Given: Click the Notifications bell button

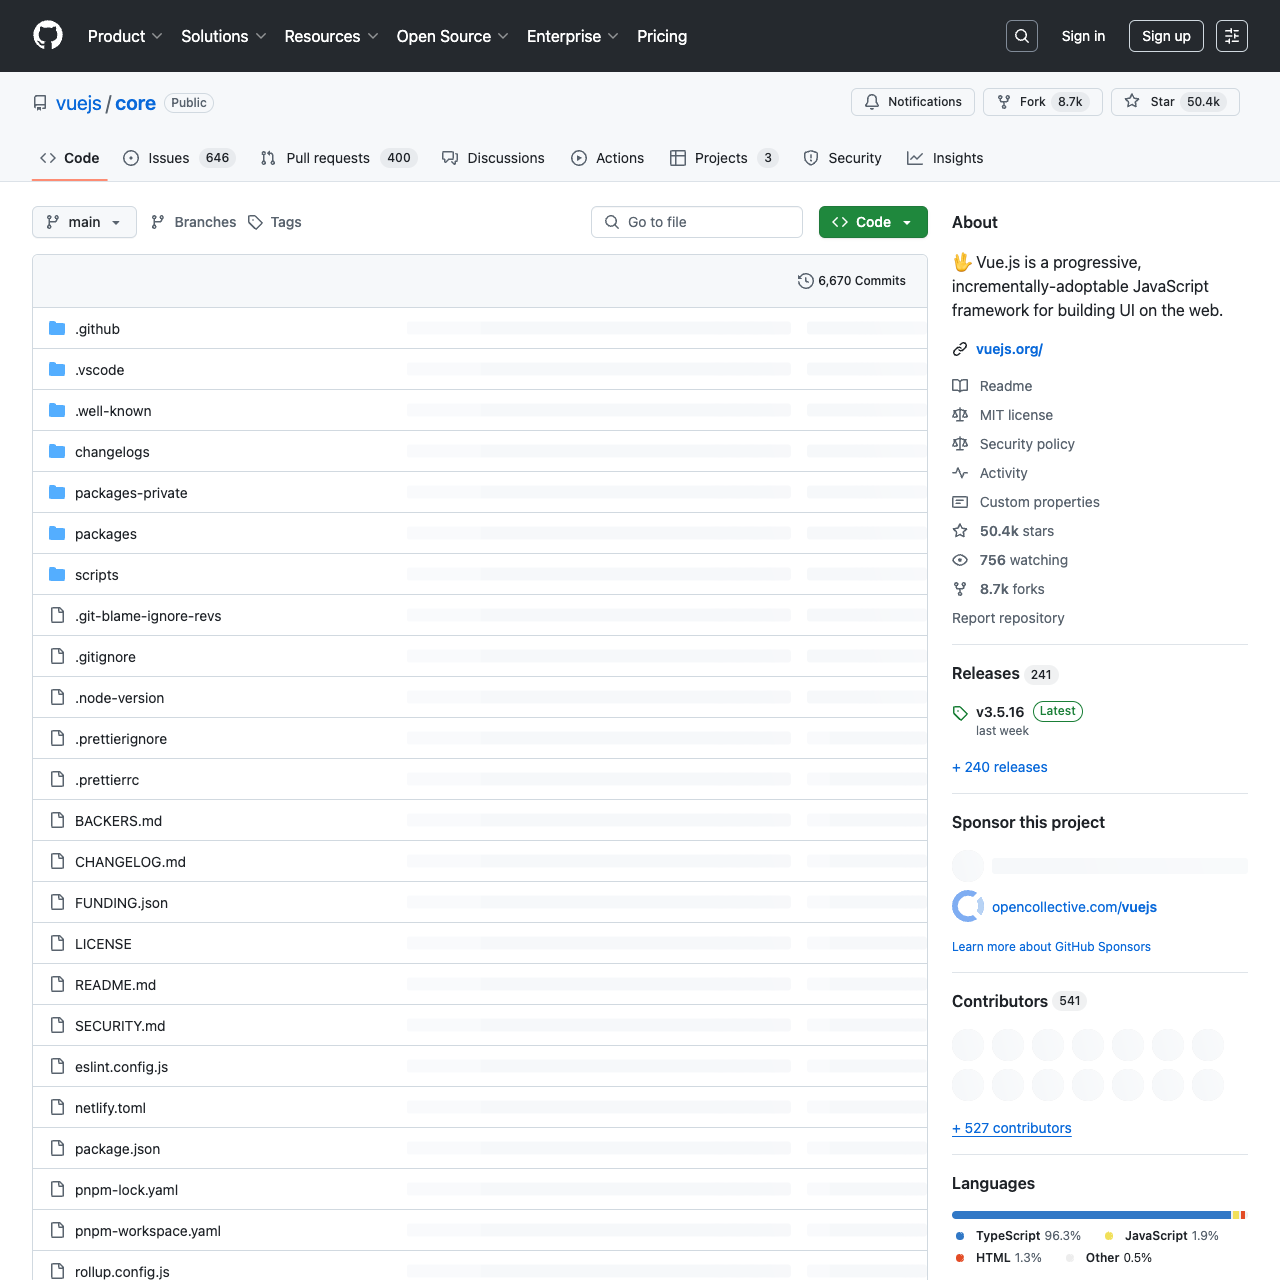Looking at the screenshot, I should click(912, 102).
